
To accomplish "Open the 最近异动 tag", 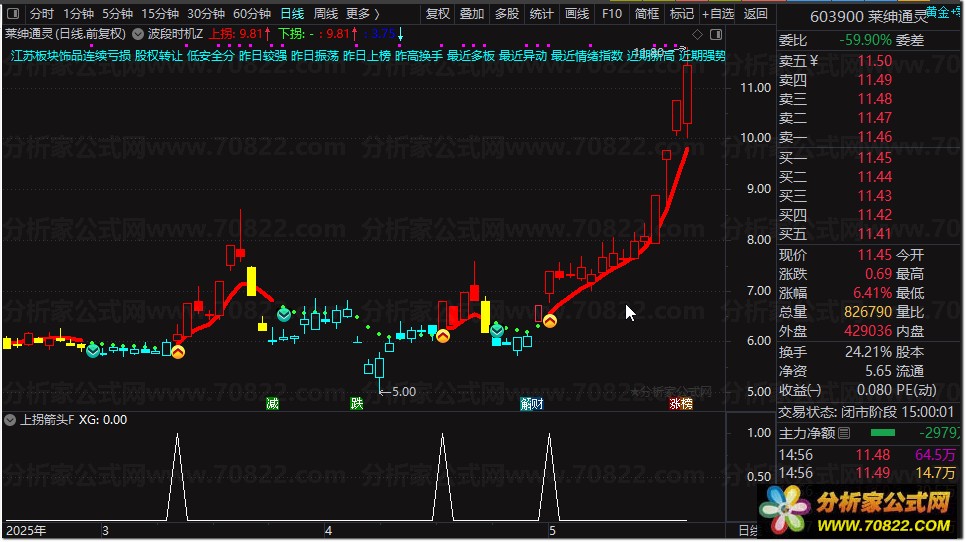I will point(523,55).
